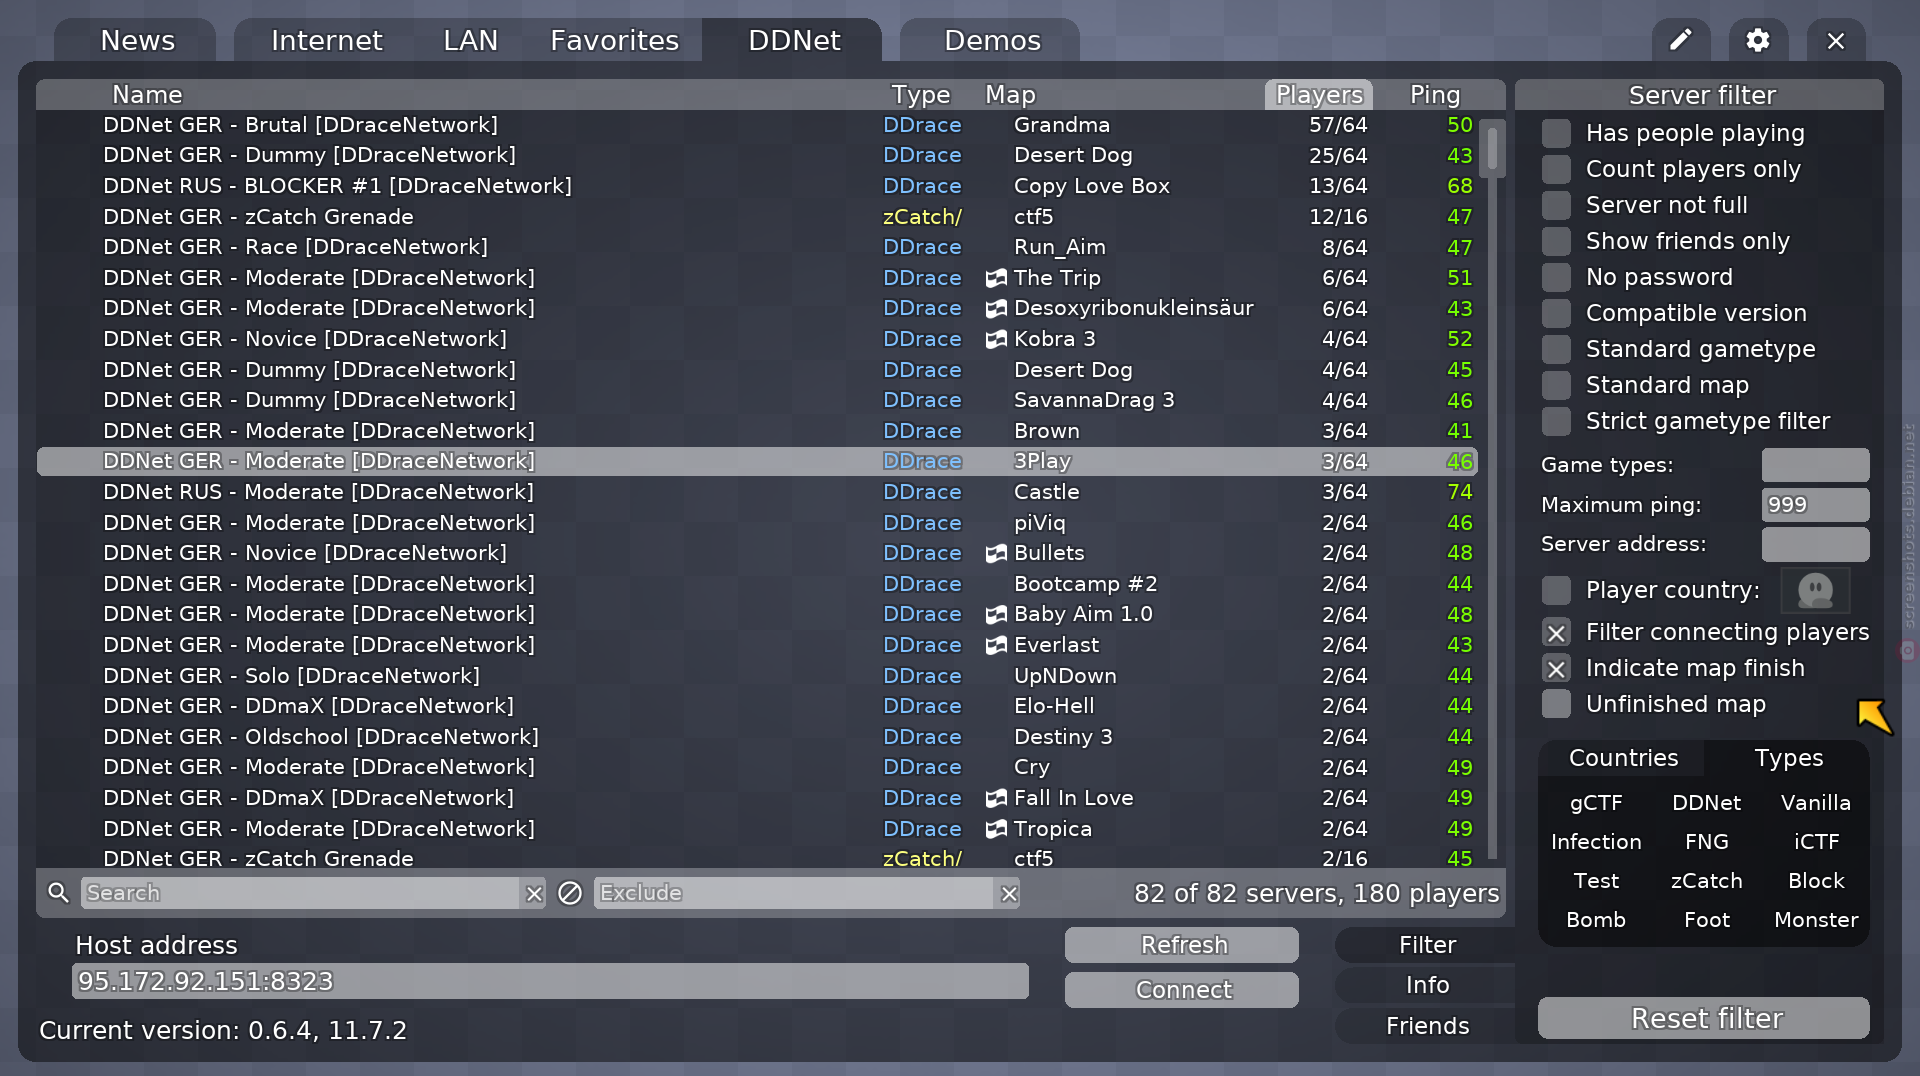Viewport: 1920px width, 1076px height.
Task: Sort servers by Players column
Action: coord(1318,95)
